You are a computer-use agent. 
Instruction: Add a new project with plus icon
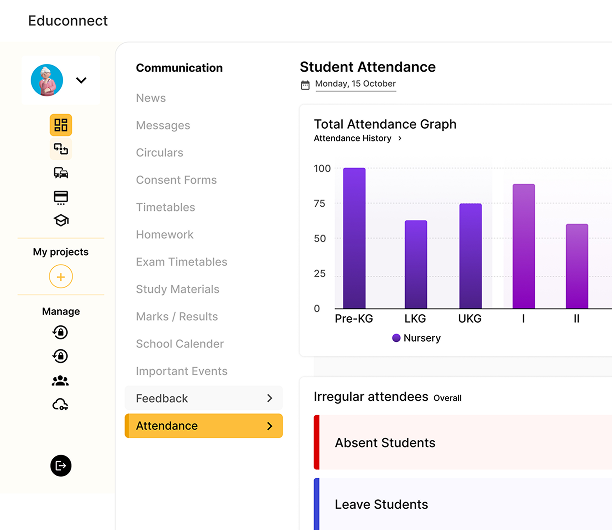[x=61, y=277]
